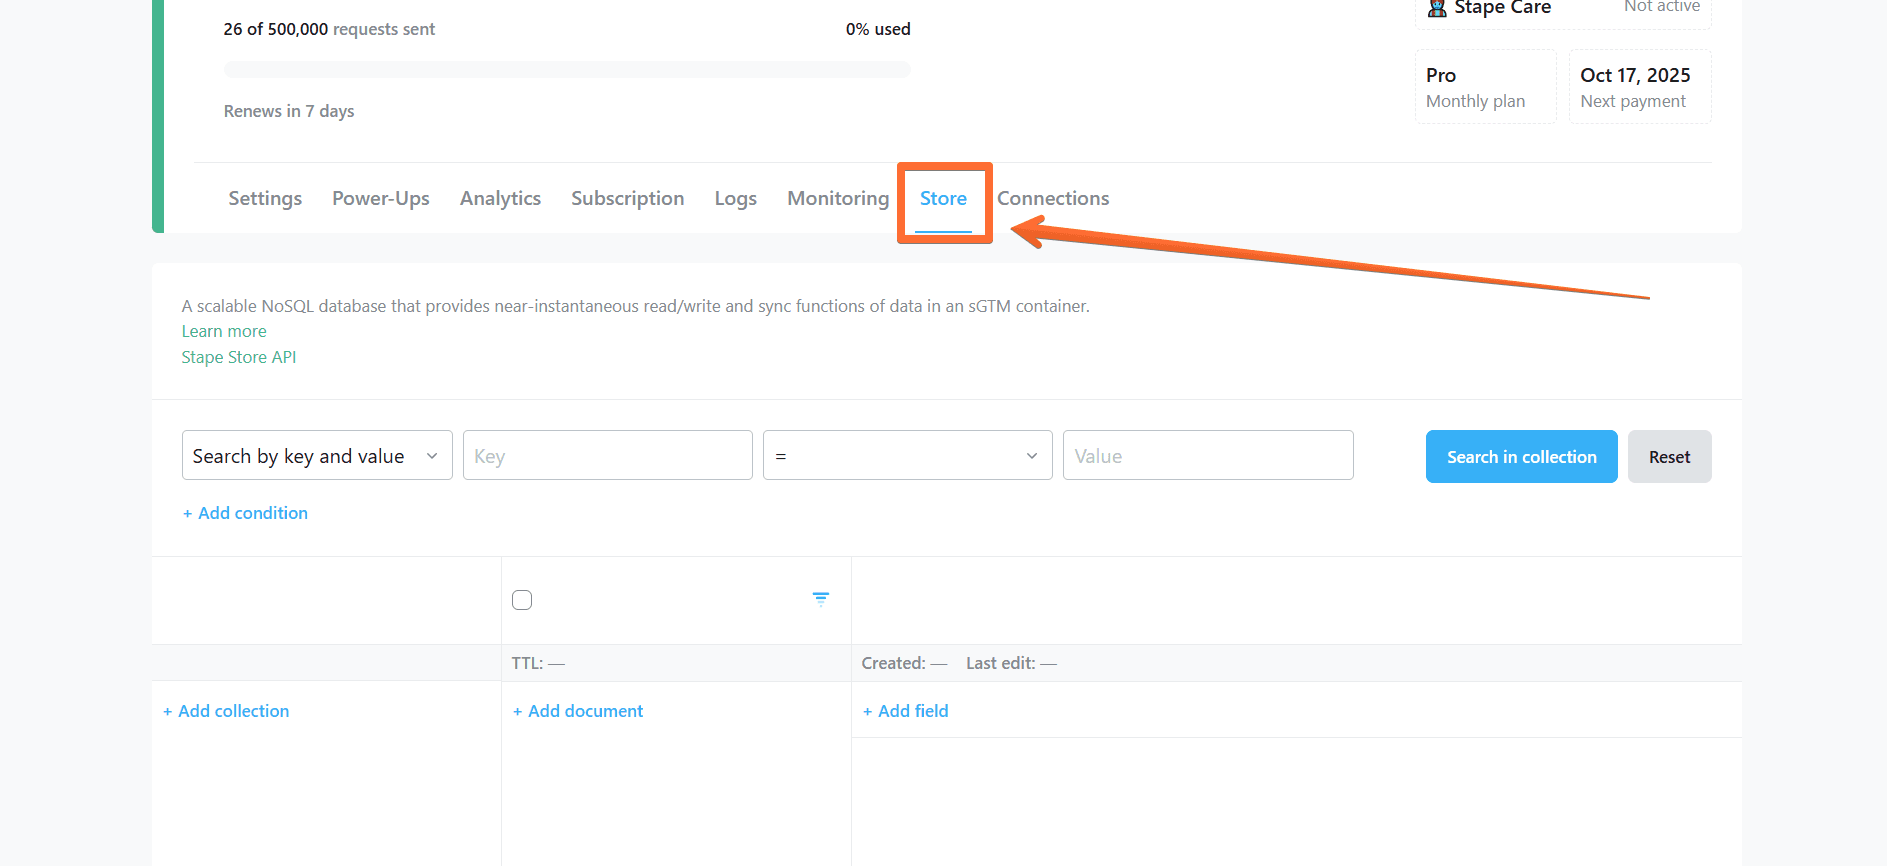
Task: Open the Search by key and value dropdown
Action: [x=317, y=456]
